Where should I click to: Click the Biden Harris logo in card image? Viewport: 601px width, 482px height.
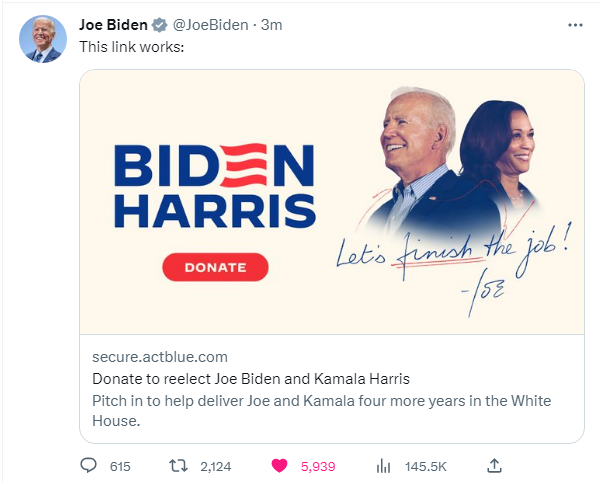point(215,186)
